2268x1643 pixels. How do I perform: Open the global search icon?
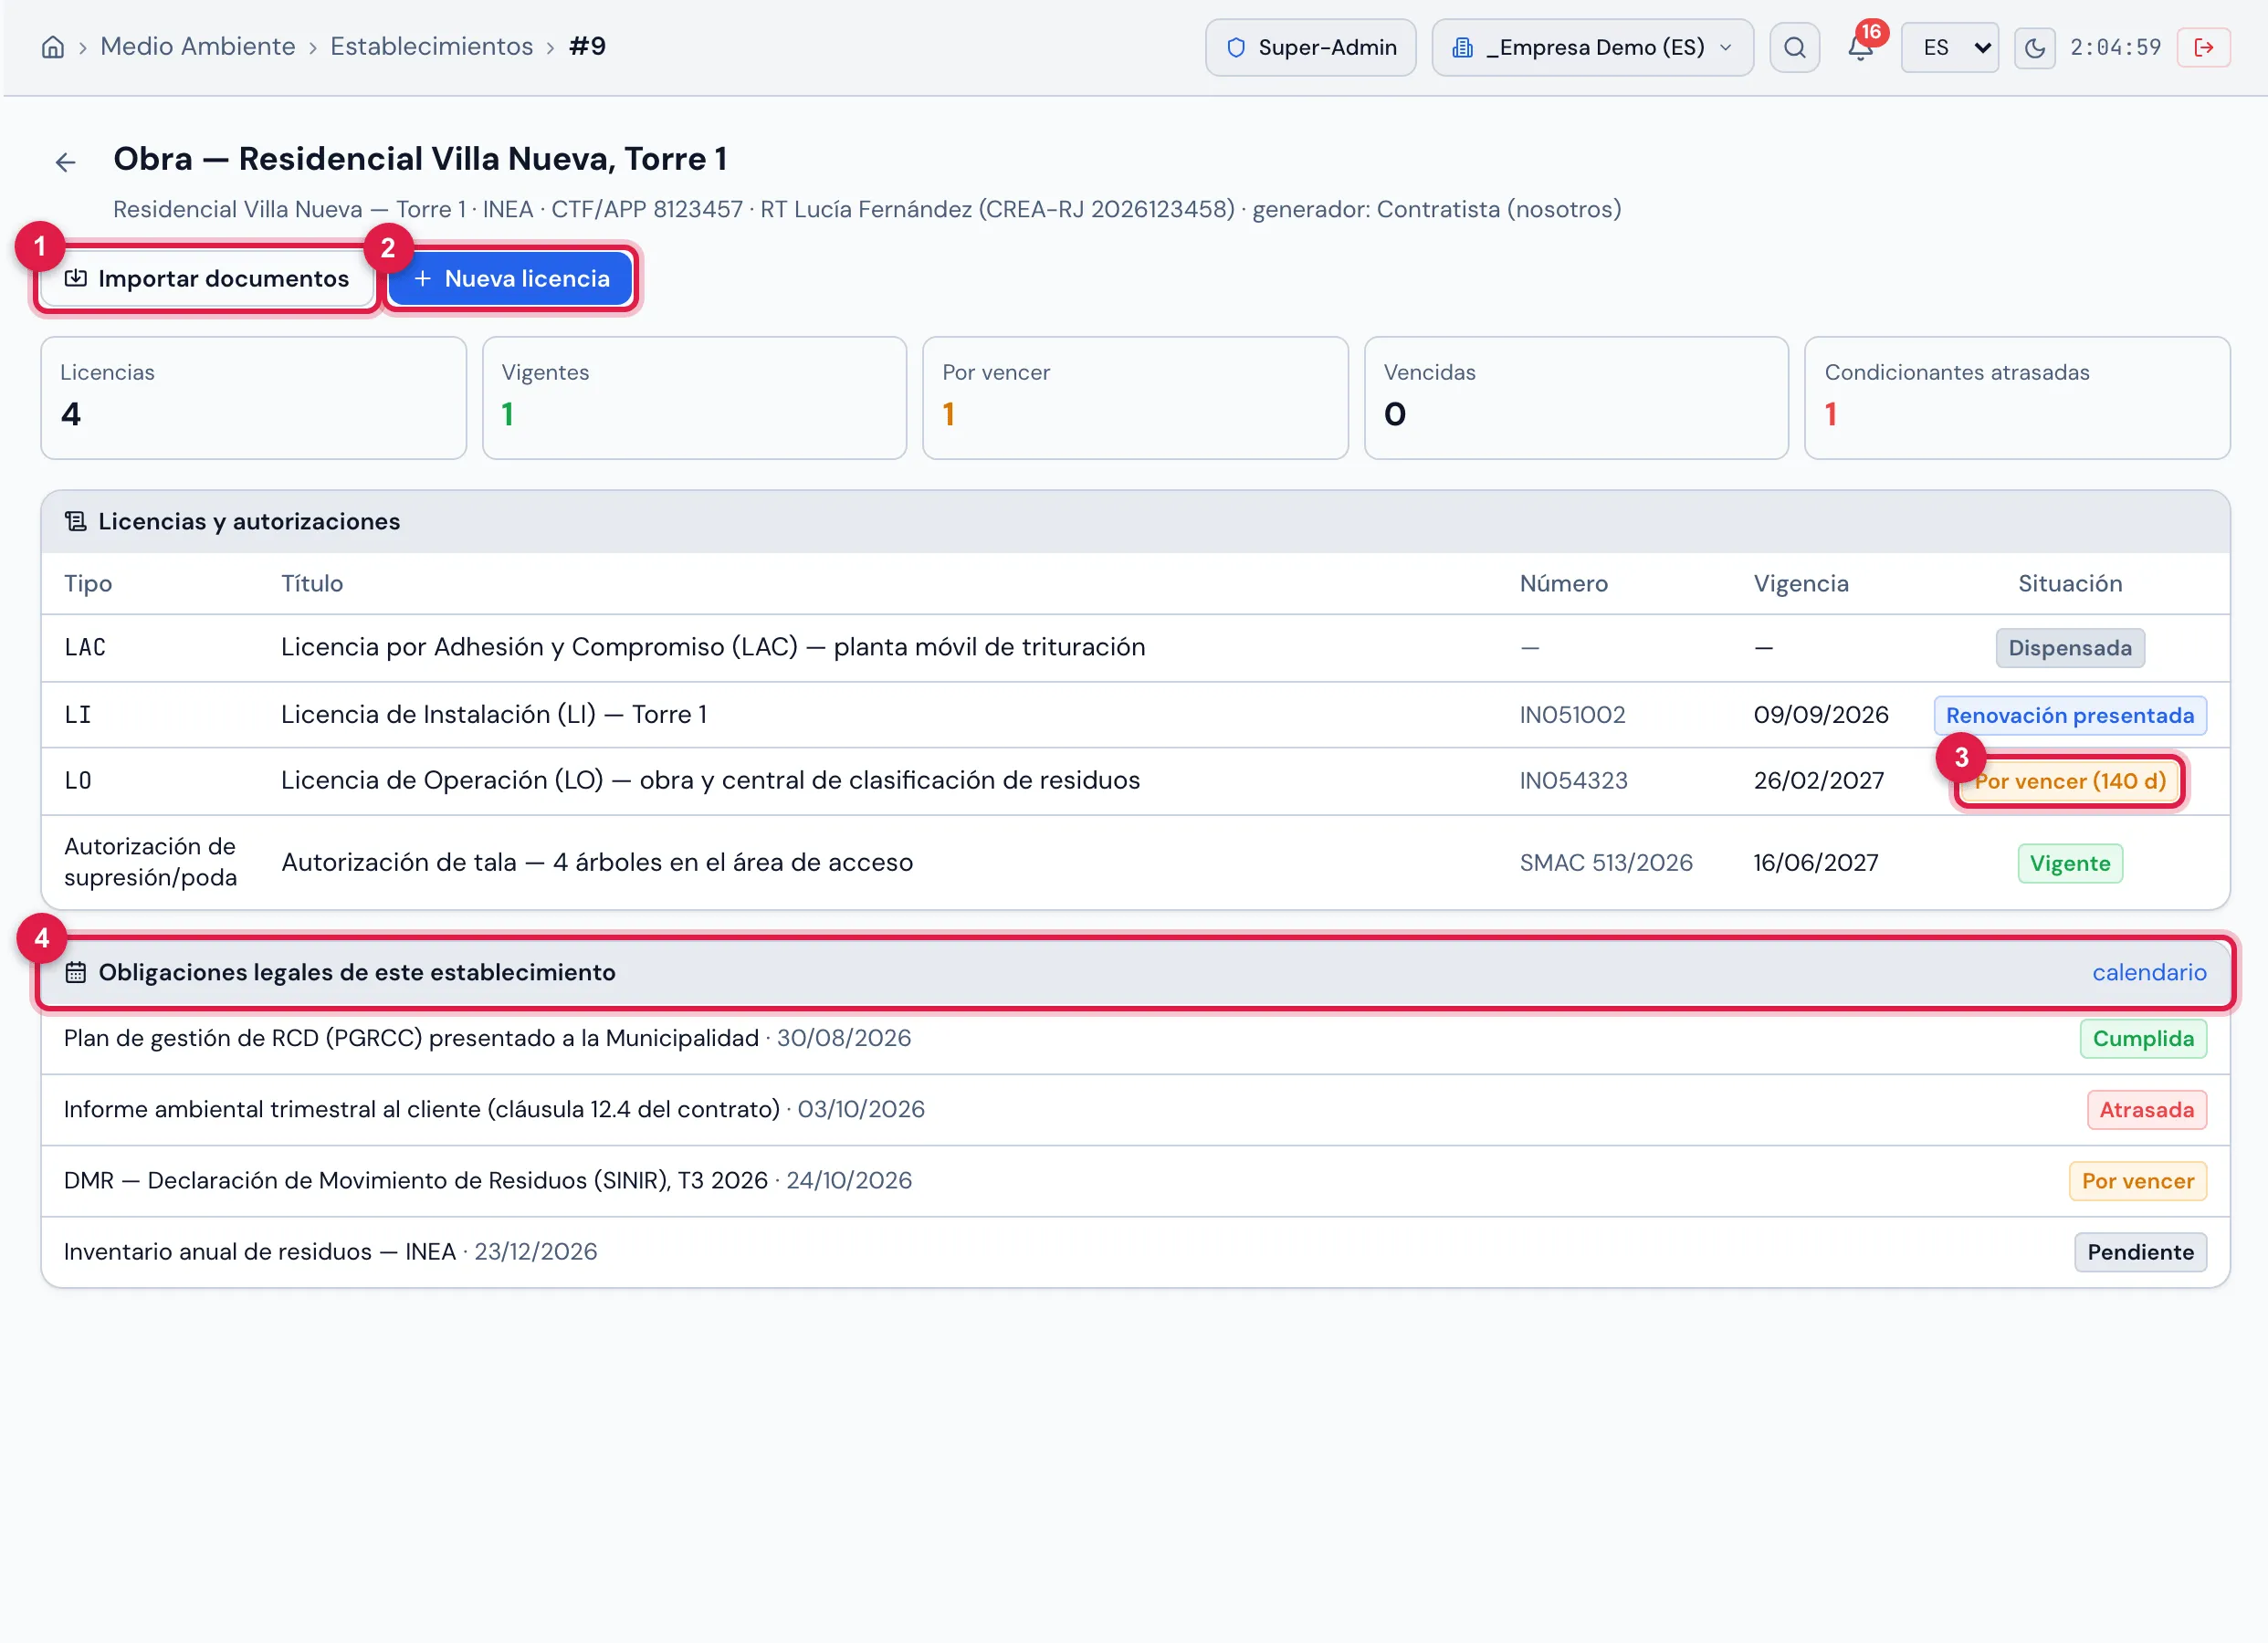coord(1794,47)
